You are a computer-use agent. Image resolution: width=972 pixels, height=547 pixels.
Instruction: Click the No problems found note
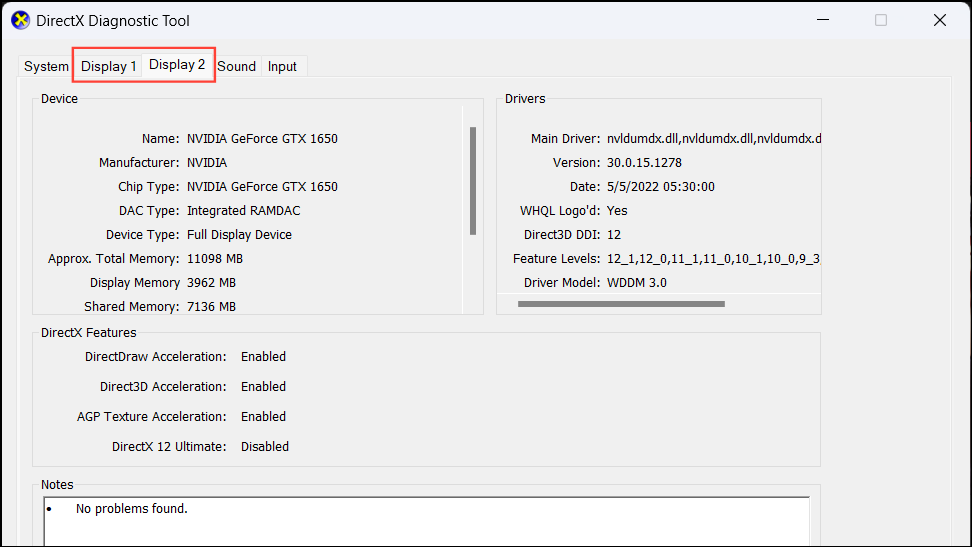point(131,509)
